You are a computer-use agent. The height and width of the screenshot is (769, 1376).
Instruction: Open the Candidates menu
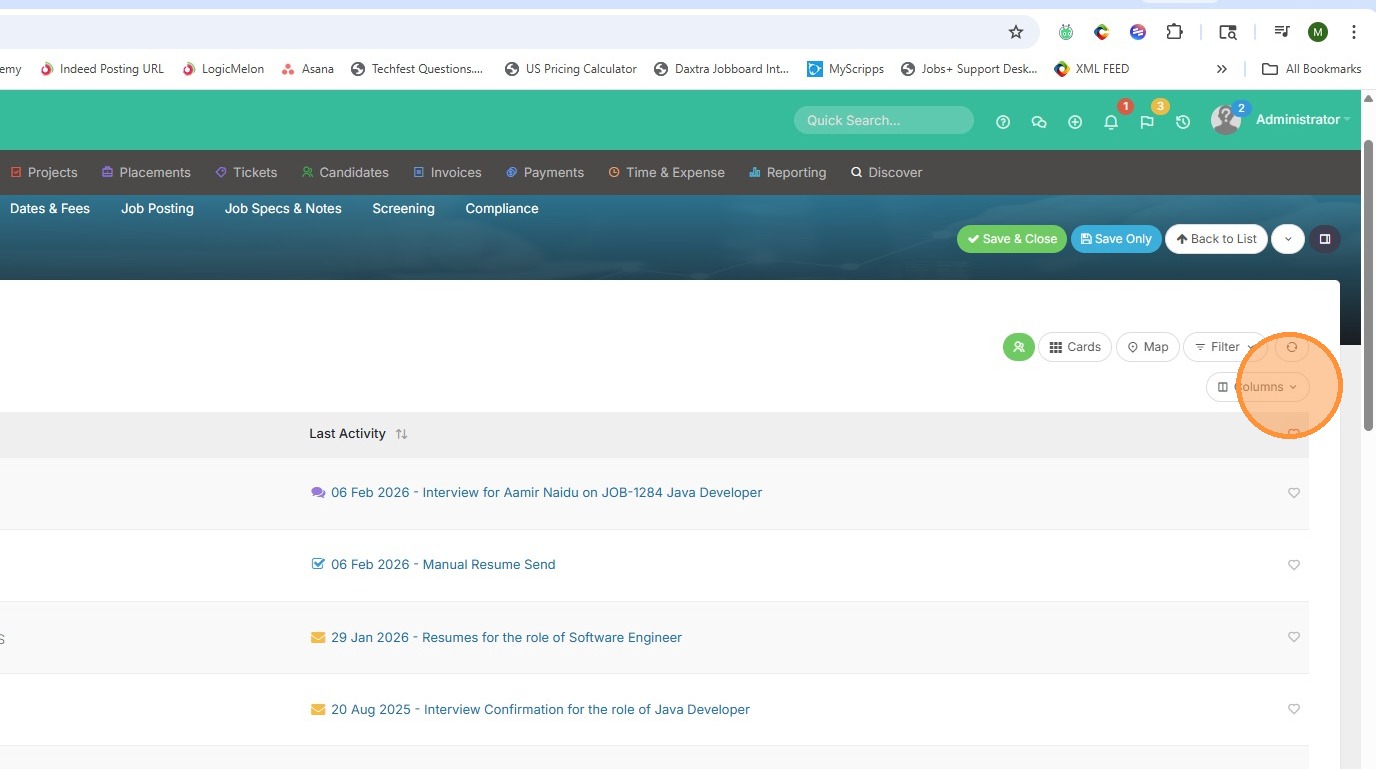345,172
